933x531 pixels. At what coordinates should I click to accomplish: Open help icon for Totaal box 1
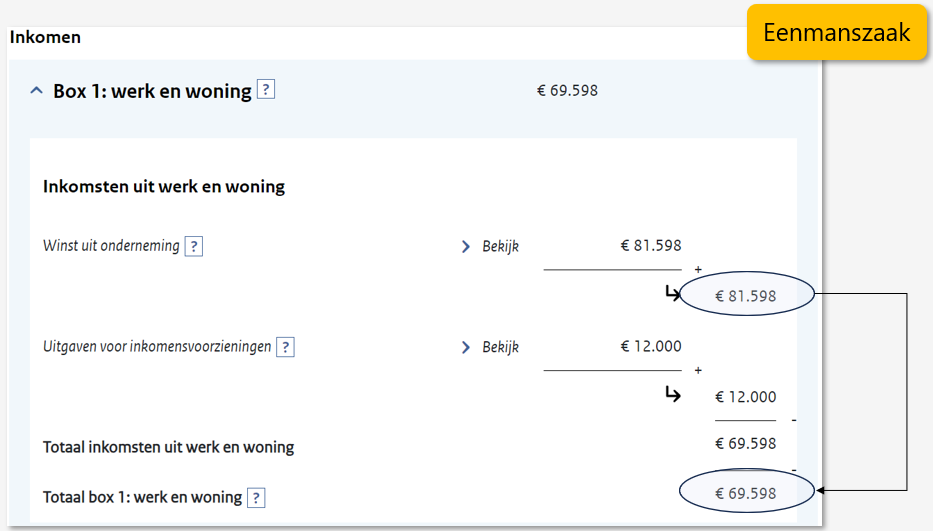coord(256,498)
